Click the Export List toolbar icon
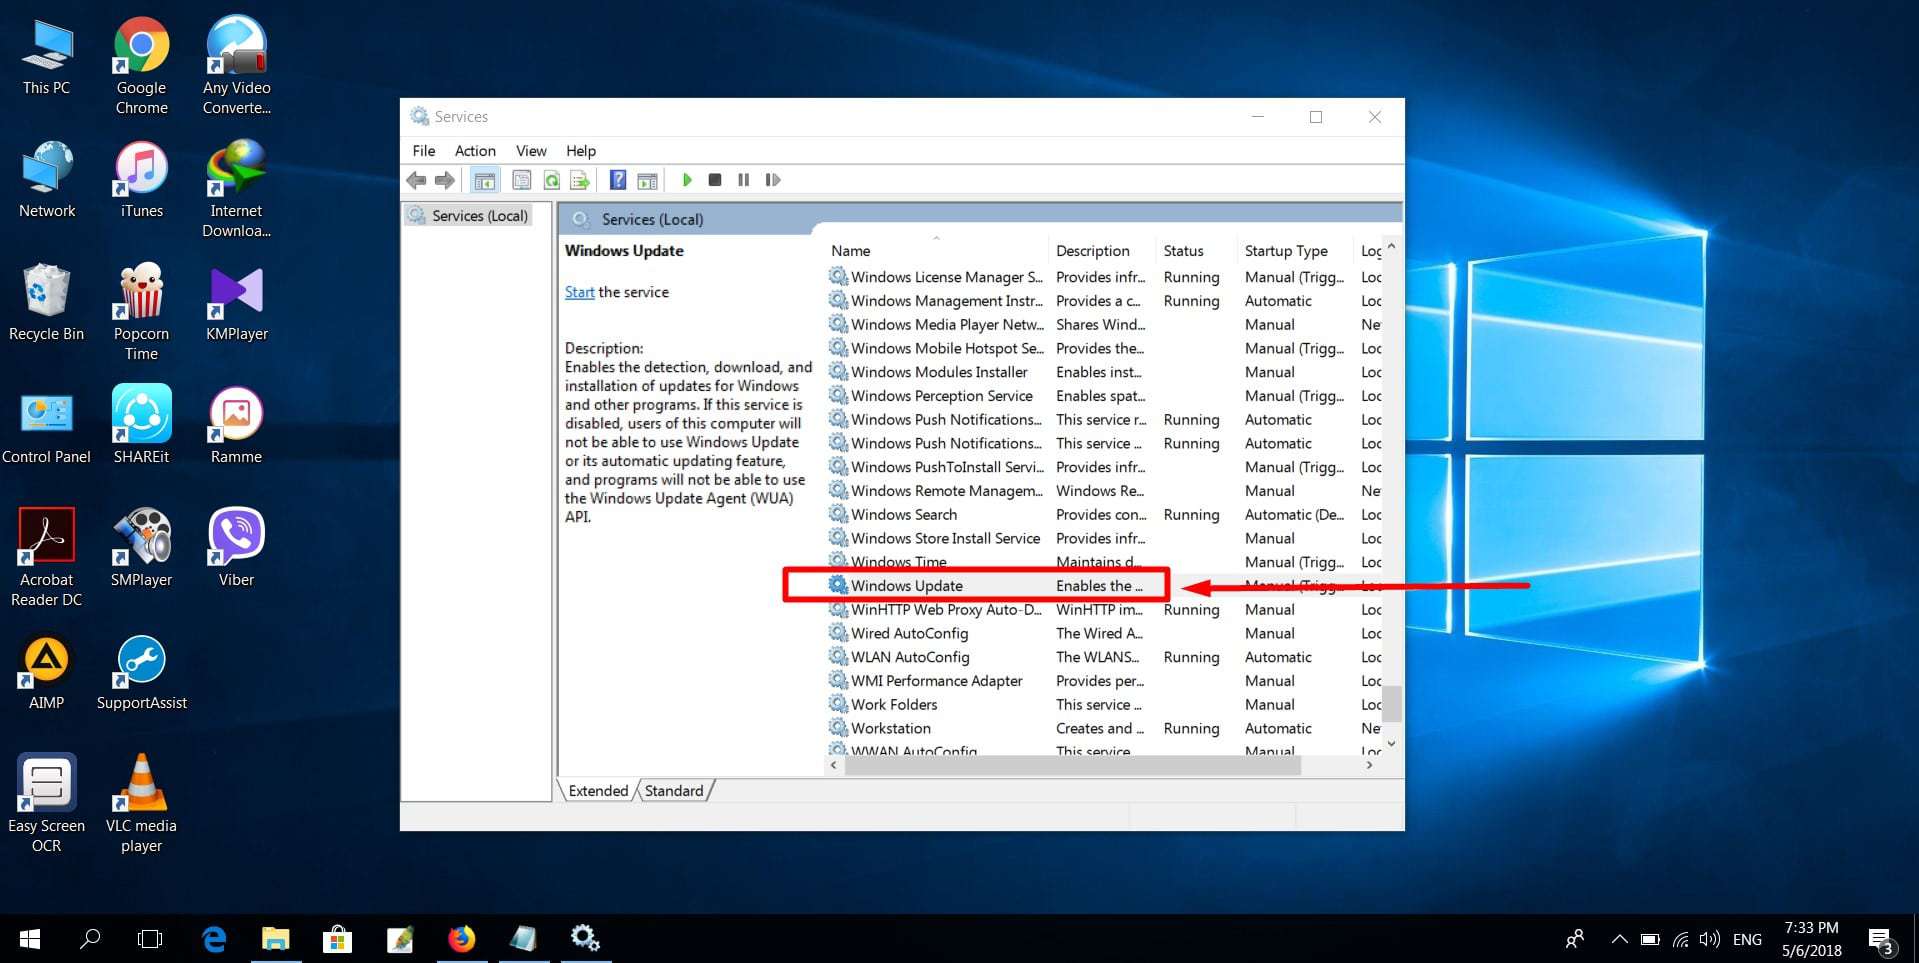Viewport: 1919px width, 963px height. point(579,180)
